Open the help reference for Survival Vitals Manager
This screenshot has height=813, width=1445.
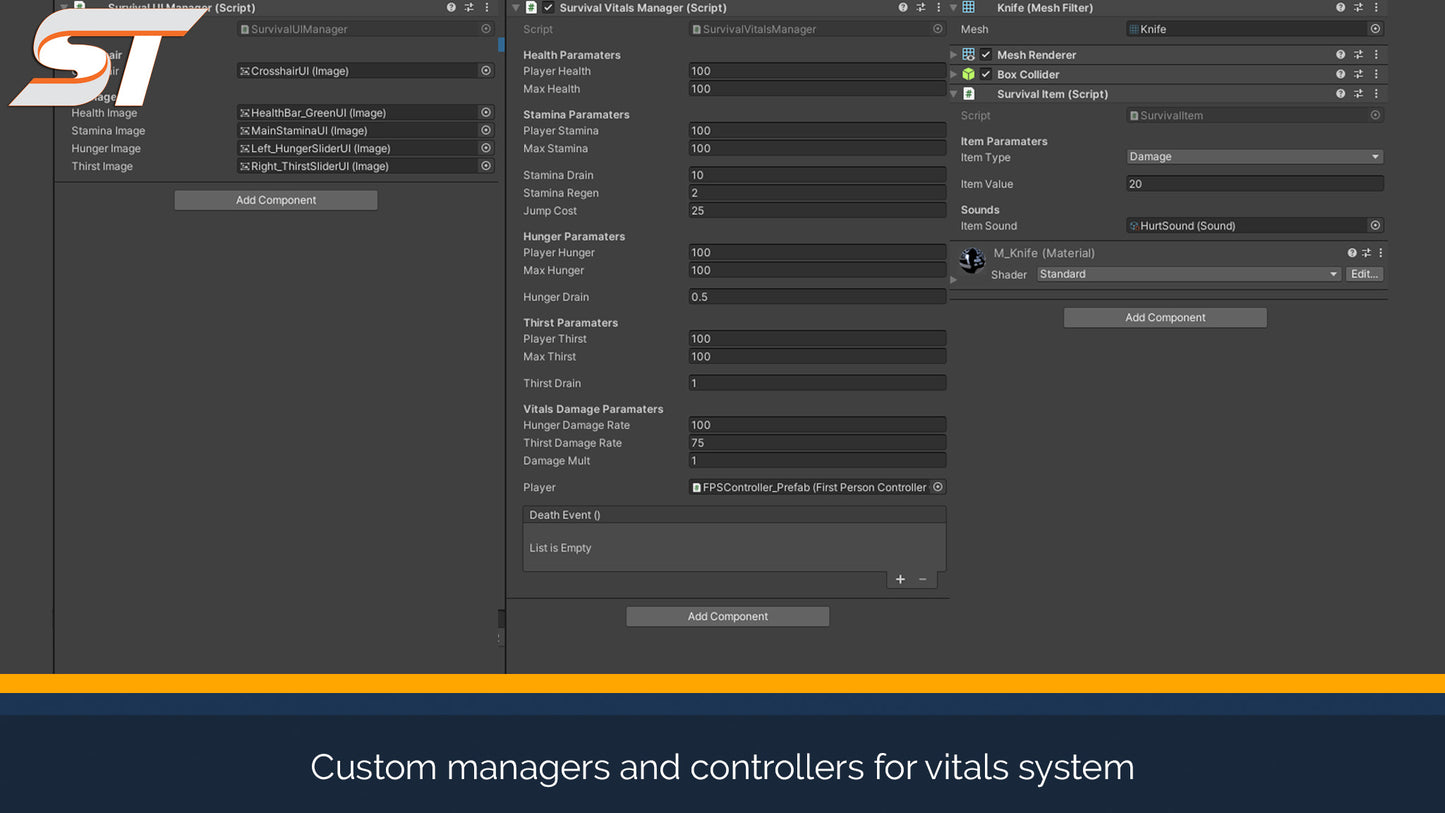903,7
